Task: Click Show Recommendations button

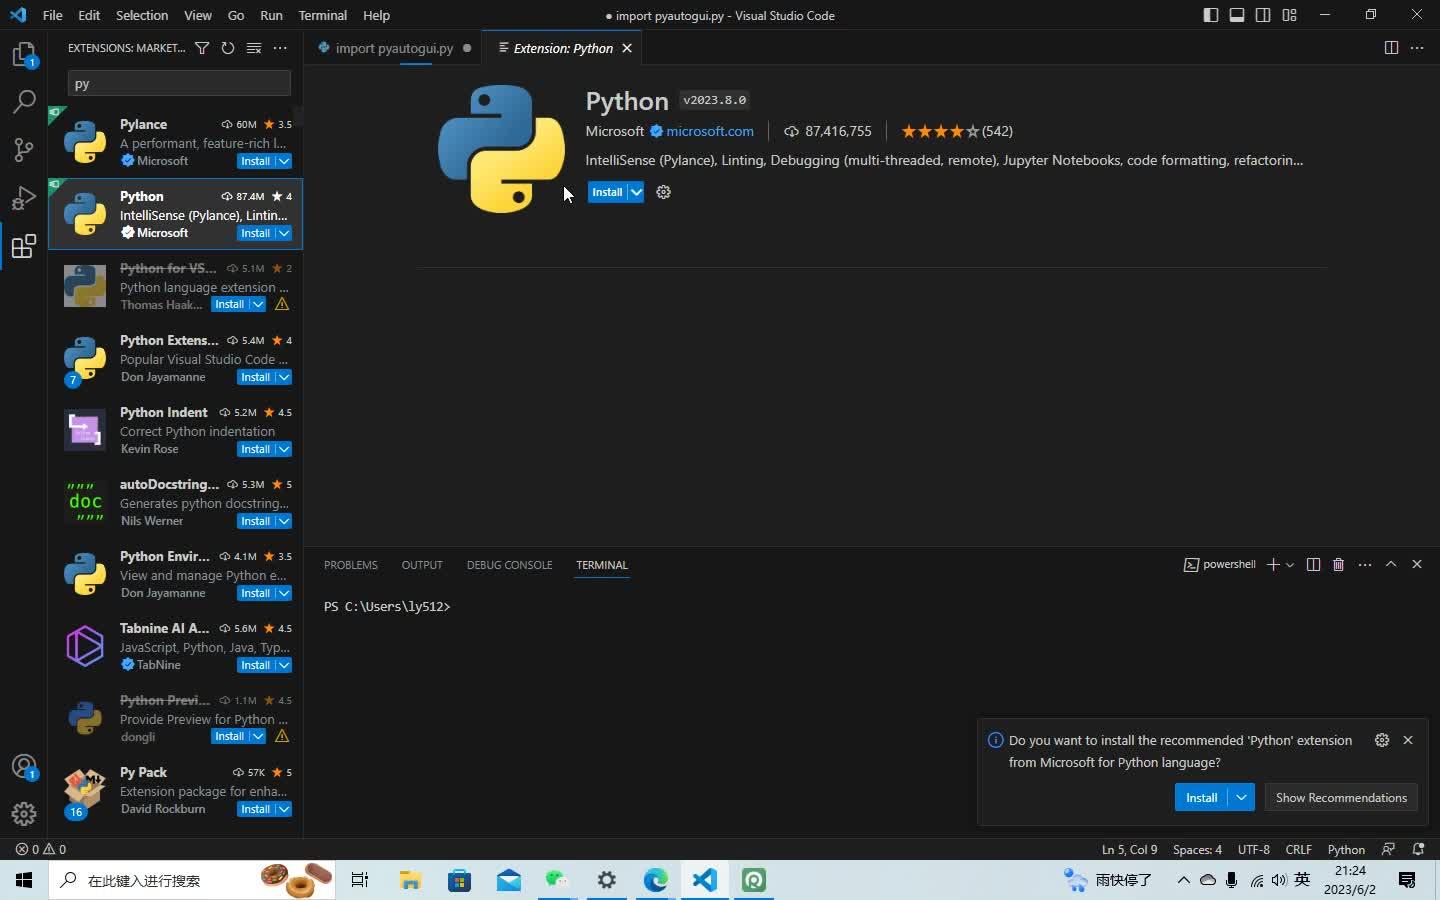Action: click(1341, 797)
